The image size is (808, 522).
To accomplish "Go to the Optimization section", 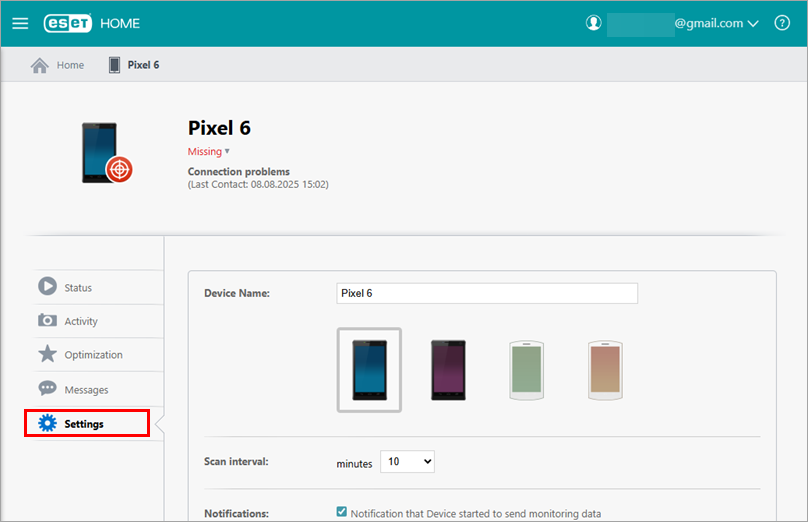I will [92, 355].
